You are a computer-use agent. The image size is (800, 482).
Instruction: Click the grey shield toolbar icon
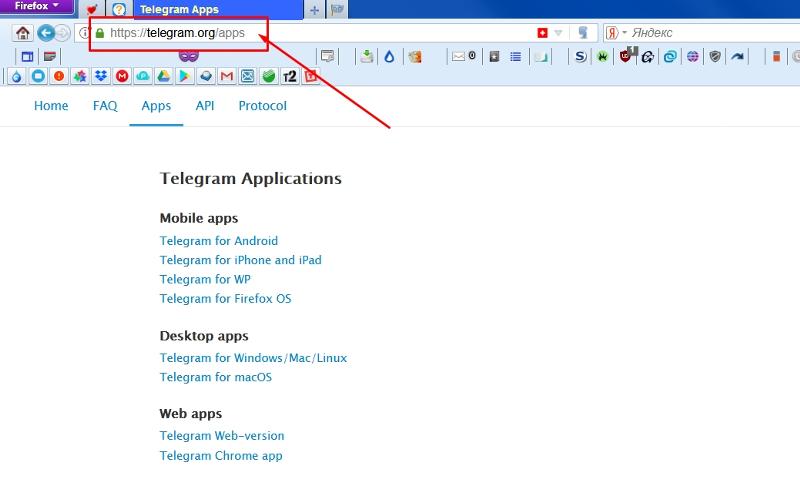(x=715, y=57)
